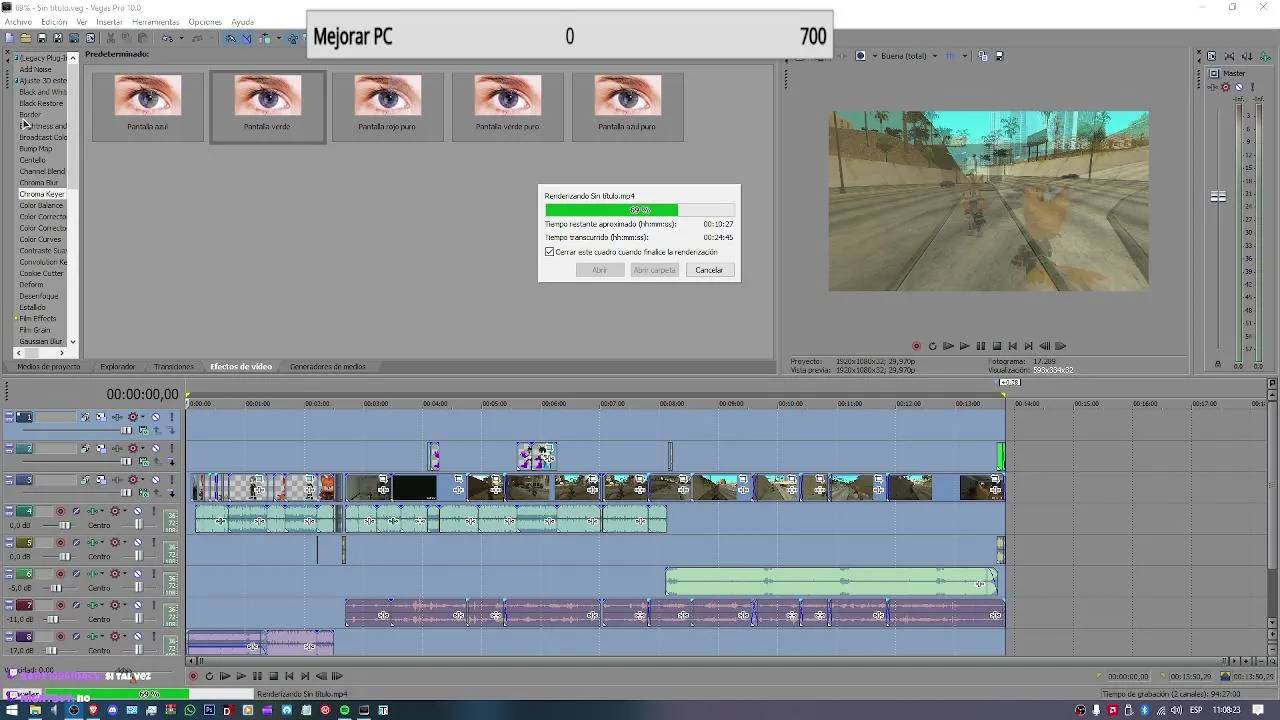Minimize track 3 height button
This screenshot has height=720, width=1280.
pos(9,476)
